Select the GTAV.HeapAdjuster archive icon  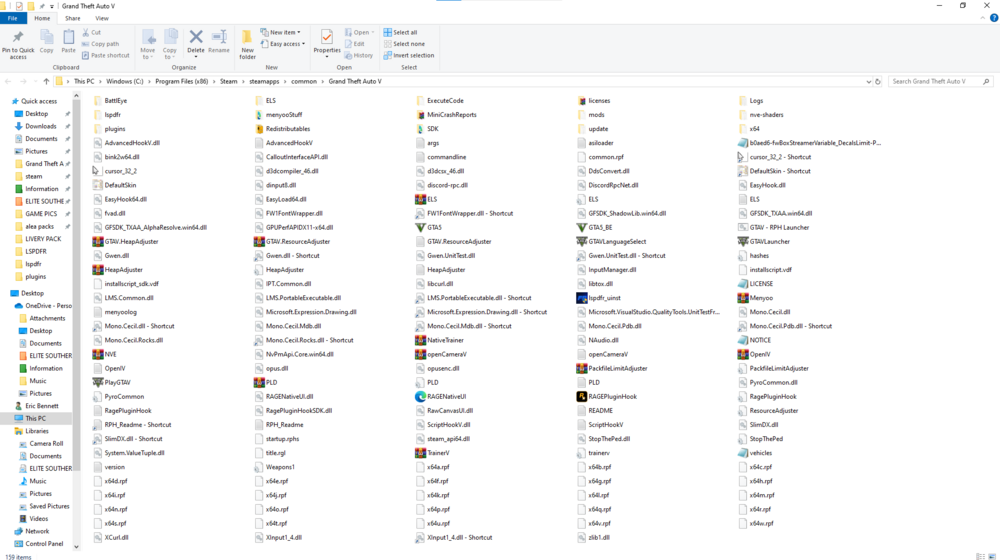coord(98,242)
